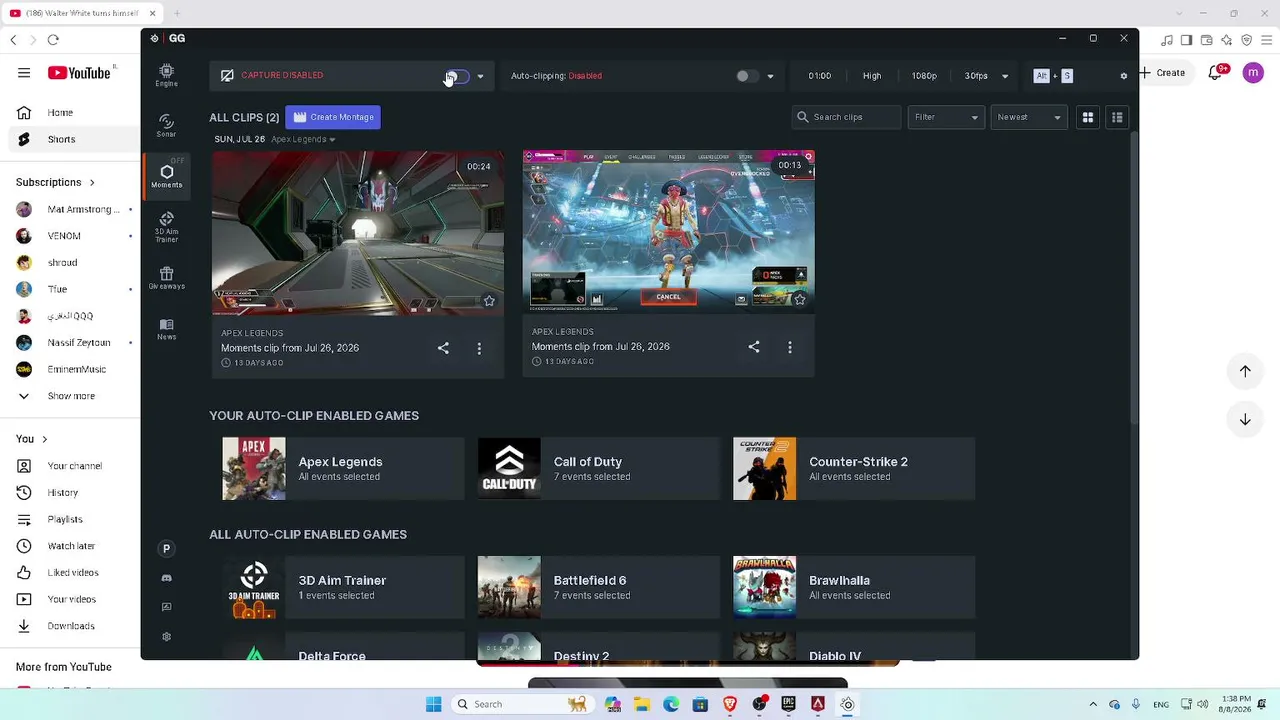Viewport: 1280px width, 720px height.
Task: Expand Show more under subscriptions
Action: click(x=70, y=396)
